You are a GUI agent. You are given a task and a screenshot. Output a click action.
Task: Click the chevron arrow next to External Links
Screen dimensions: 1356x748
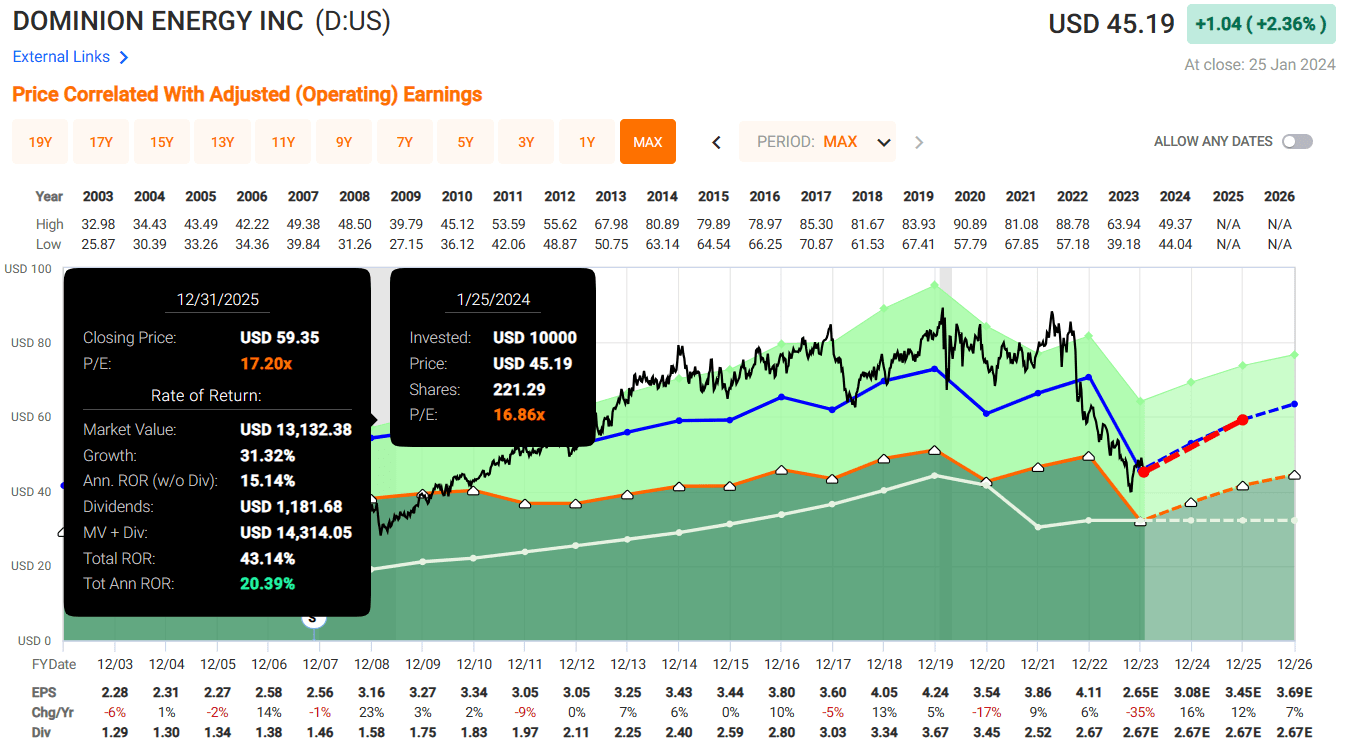pos(124,57)
